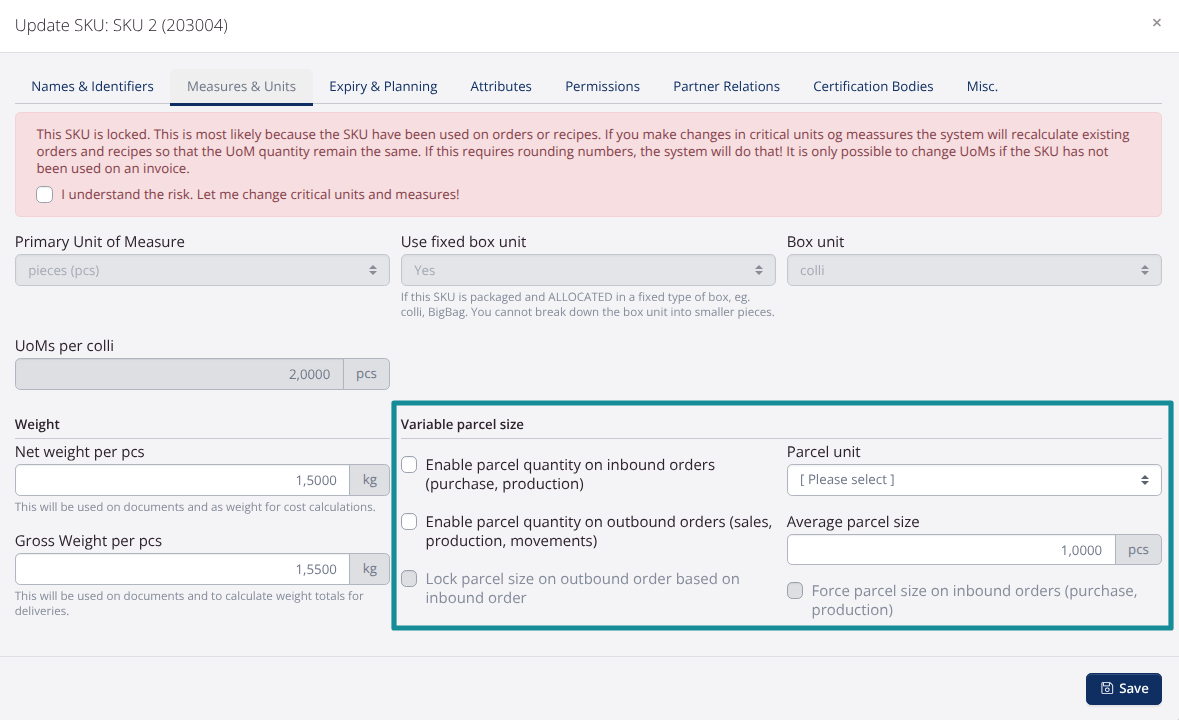Click the 'Update SKU: SKU 2 (203004)' title
The width and height of the screenshot is (1179, 720).
(121, 25)
